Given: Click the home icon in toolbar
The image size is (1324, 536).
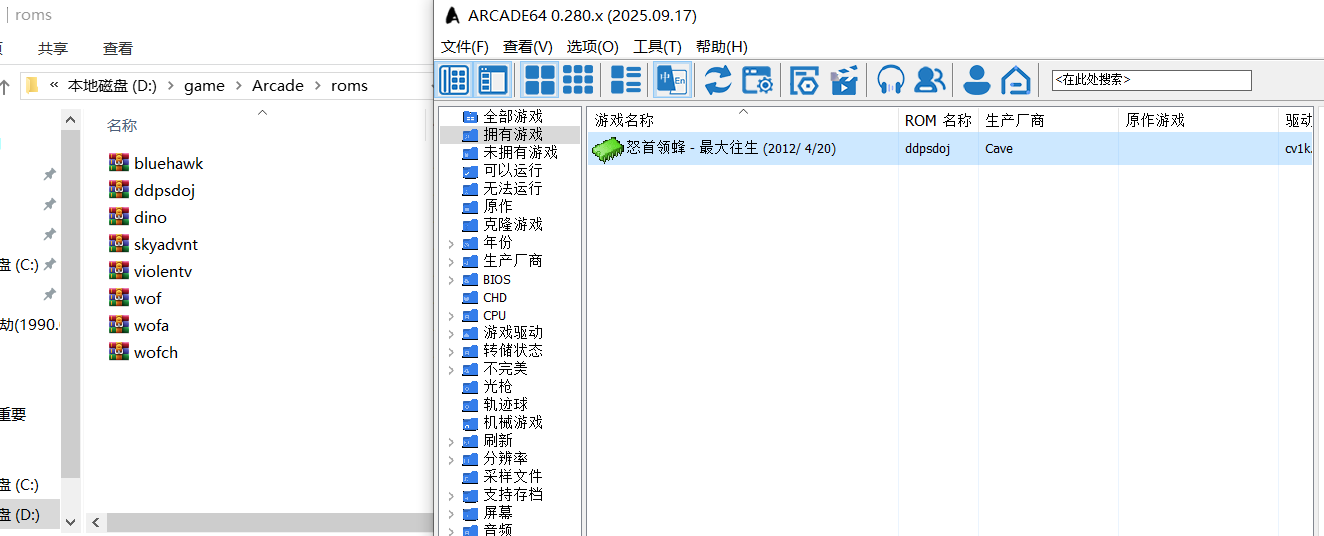Looking at the screenshot, I should [x=1016, y=80].
